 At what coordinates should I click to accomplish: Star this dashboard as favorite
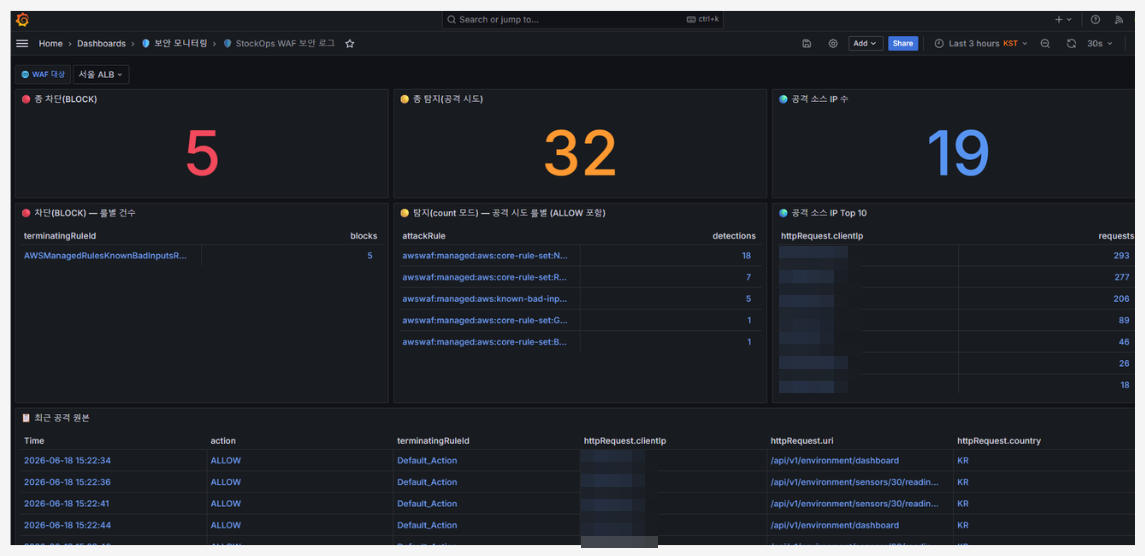[x=350, y=44]
